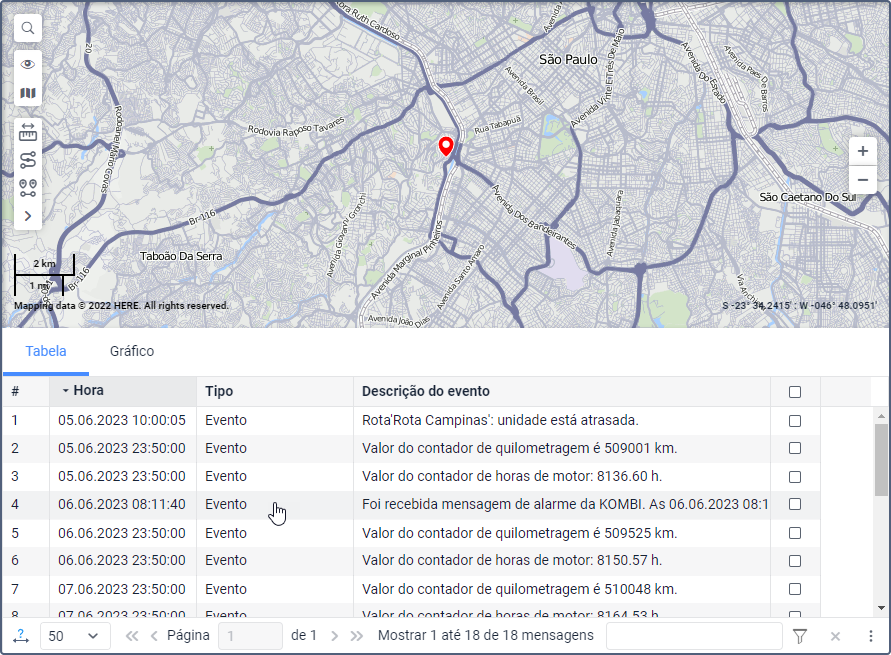This screenshot has width=891, height=655.
Task: Check the KOMBI alarm message row checkbox
Action: click(x=795, y=504)
